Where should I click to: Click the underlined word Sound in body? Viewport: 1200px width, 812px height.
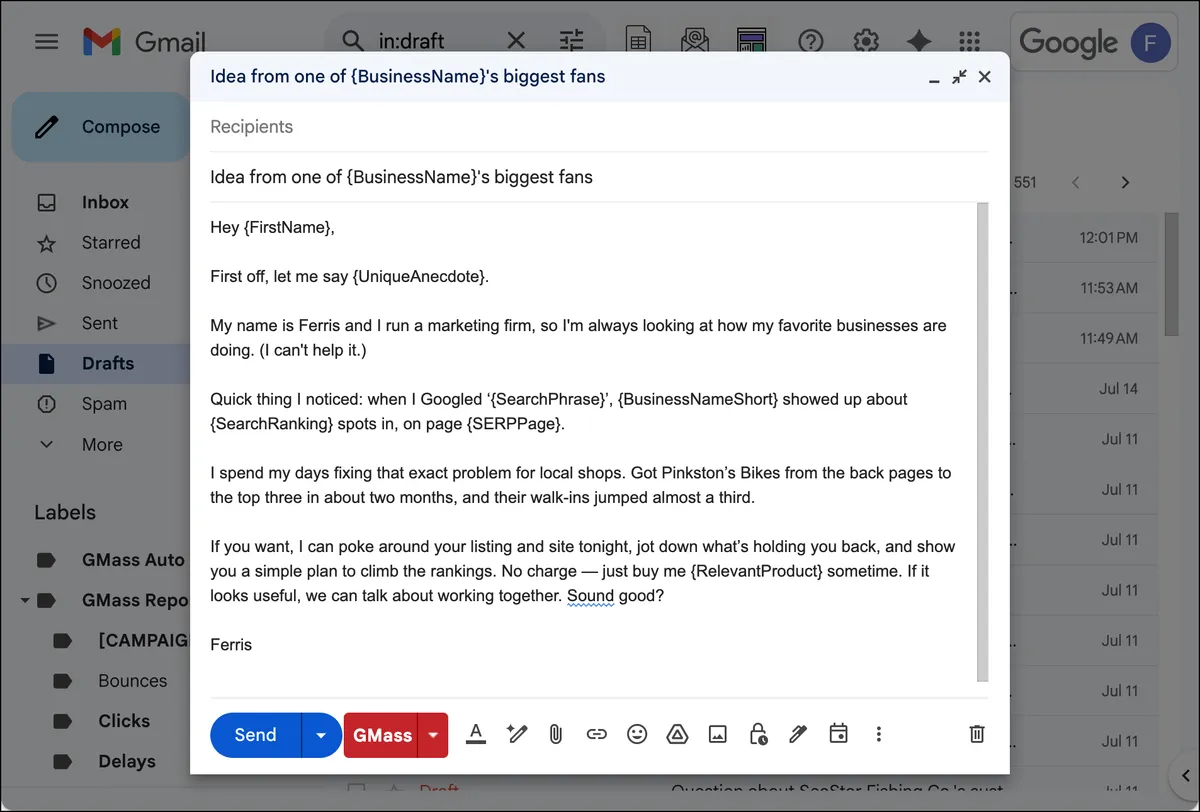tap(590, 596)
